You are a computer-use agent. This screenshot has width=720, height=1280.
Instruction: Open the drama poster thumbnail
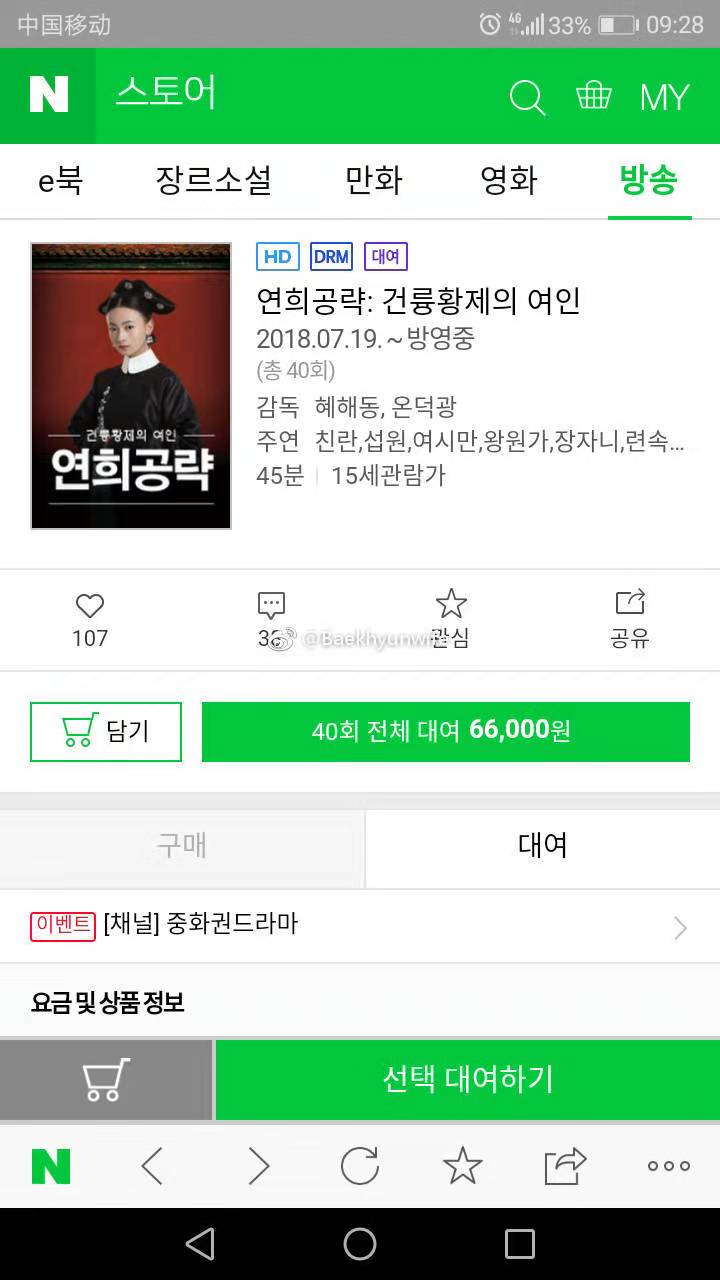[x=131, y=386]
